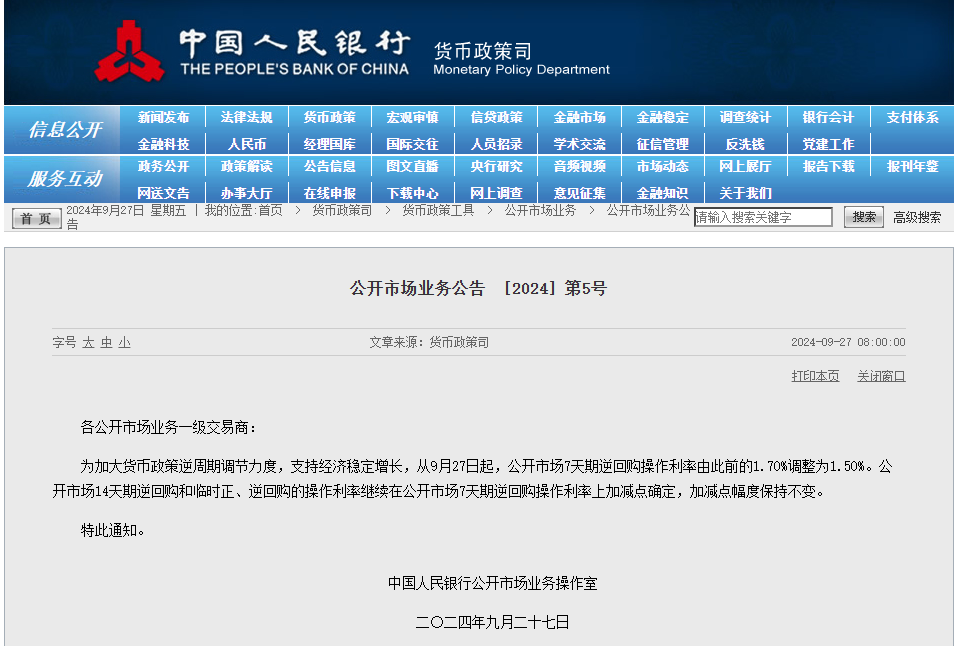Select small font size 小
This screenshot has height=646, width=956.
pos(124,343)
